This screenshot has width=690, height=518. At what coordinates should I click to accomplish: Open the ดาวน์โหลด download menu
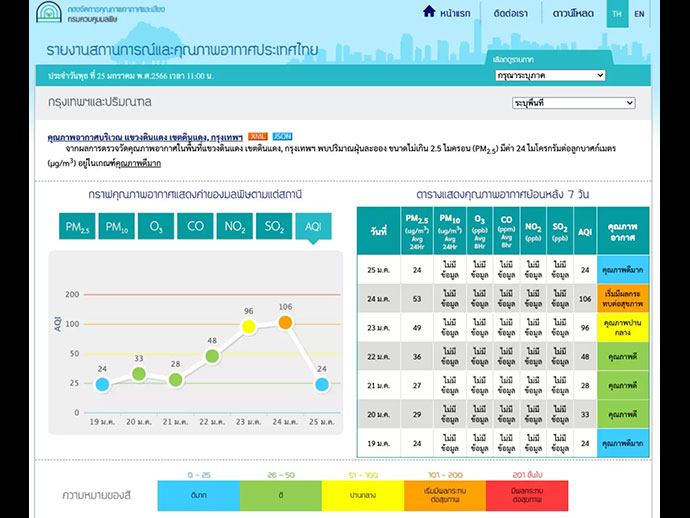(574, 14)
